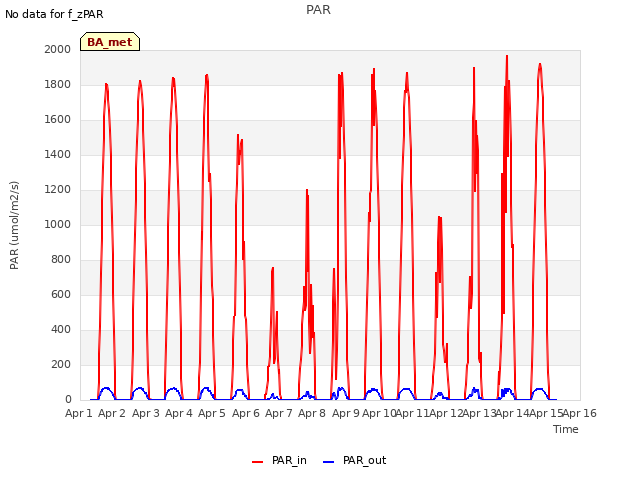Image resolution: width=640 pixels, height=480 pixels.
Task: Click the 1400 y-axis tick label
Action: coord(58,154)
